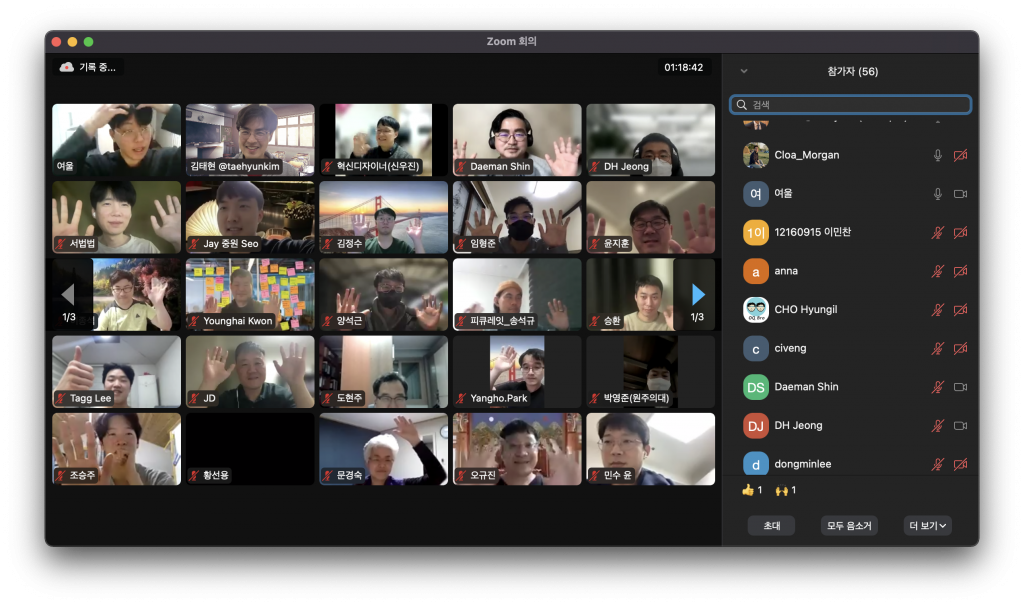Screen dimensions: 1024x606
Task: Click the orange anna avatar
Action: 756,271
